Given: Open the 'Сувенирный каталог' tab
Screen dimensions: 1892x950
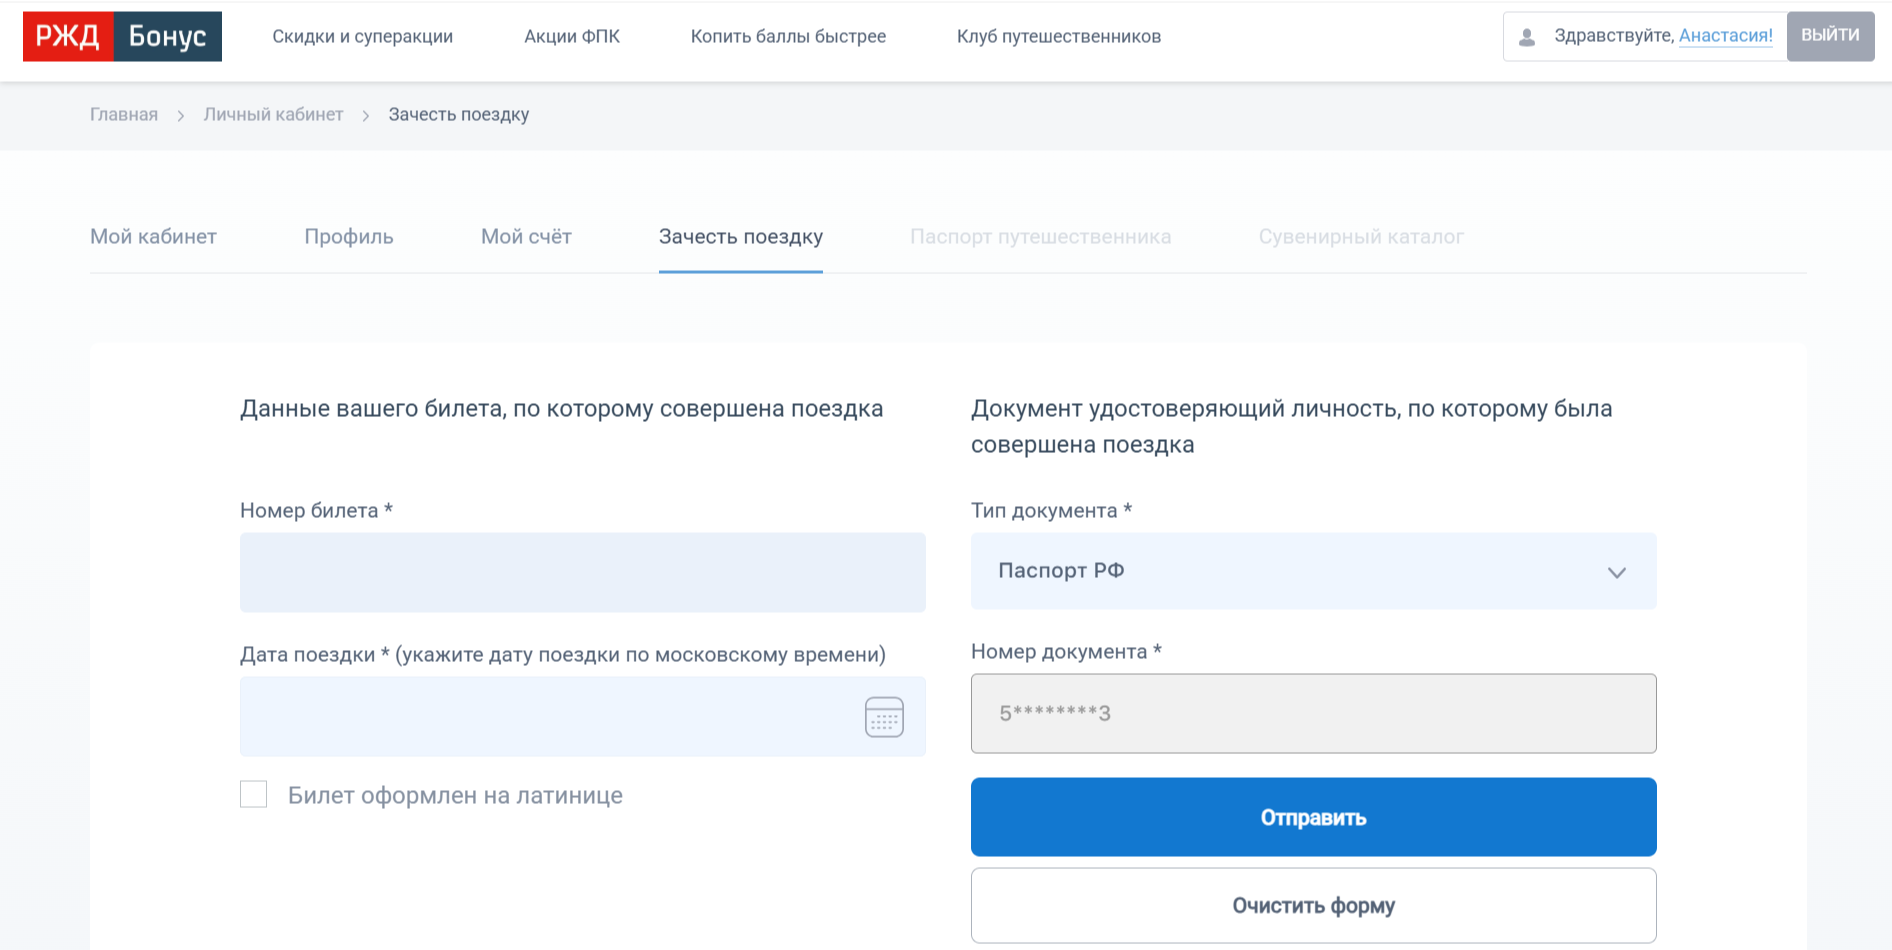Looking at the screenshot, I should (1360, 237).
